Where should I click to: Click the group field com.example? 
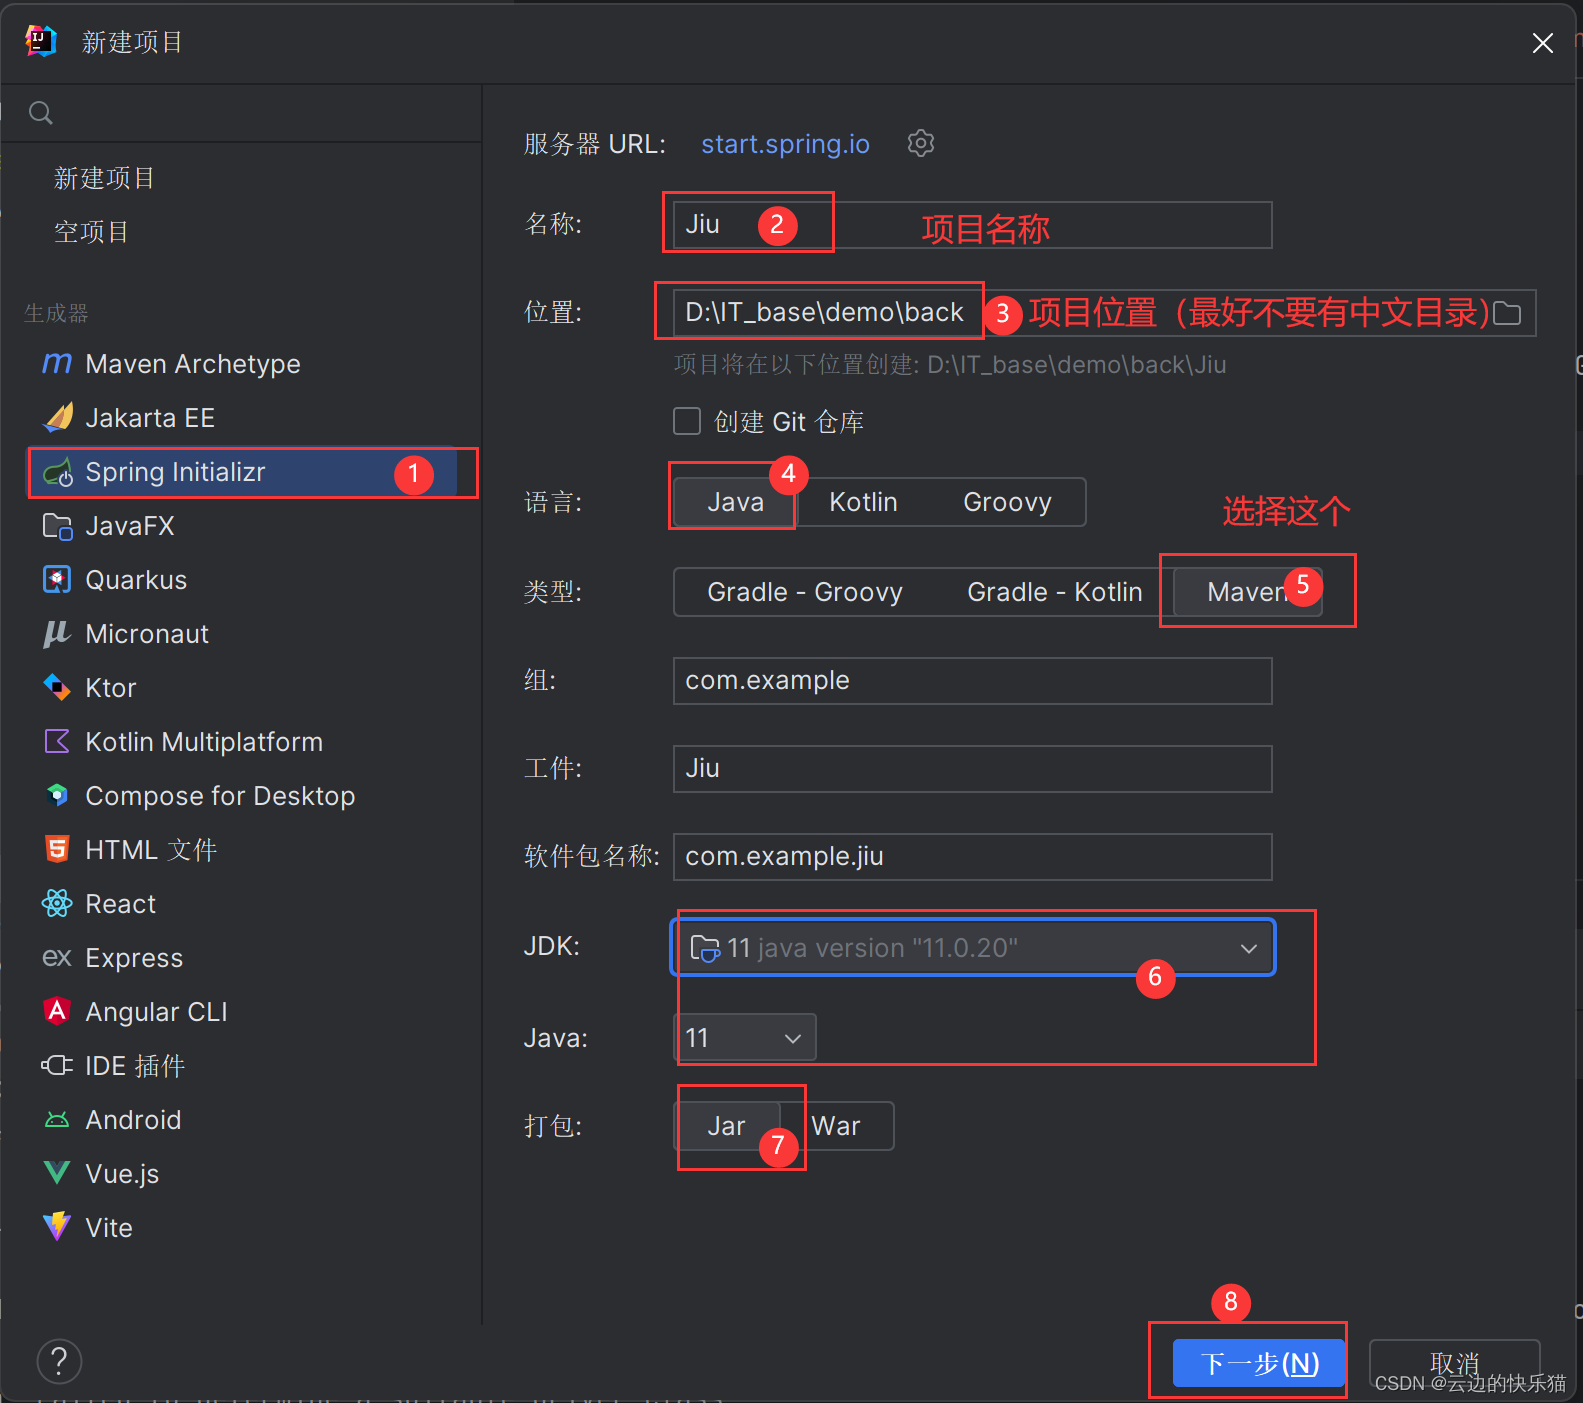point(973,681)
